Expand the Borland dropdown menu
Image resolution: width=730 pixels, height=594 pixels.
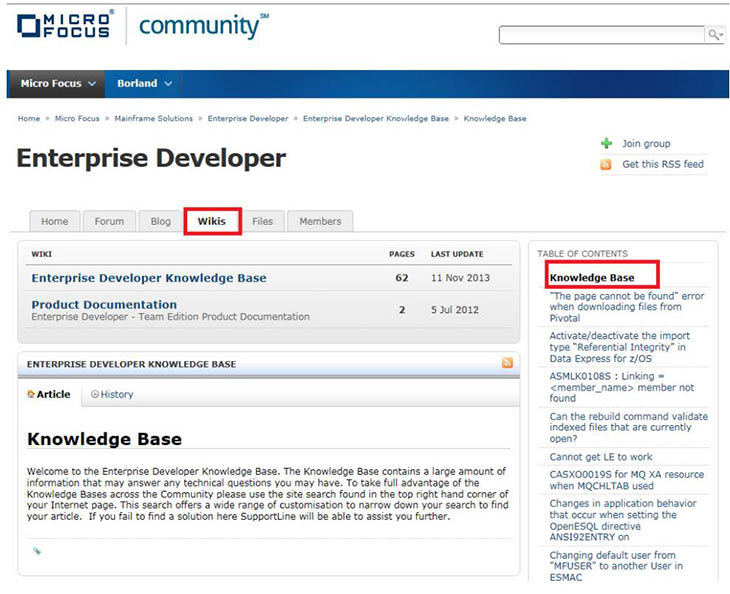point(144,83)
